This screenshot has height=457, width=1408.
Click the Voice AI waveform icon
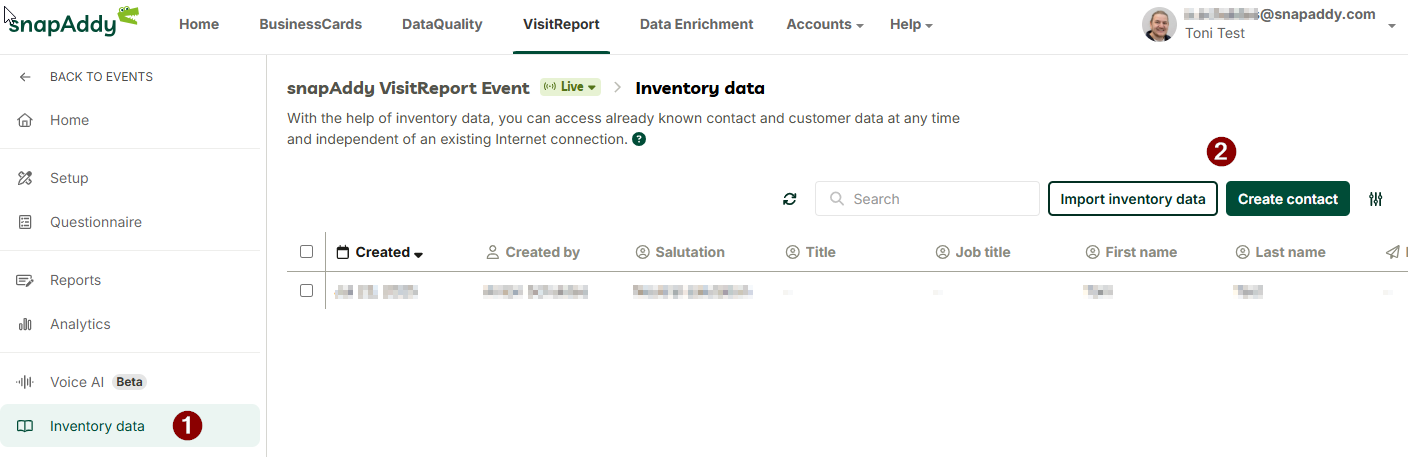pyautogui.click(x=26, y=382)
